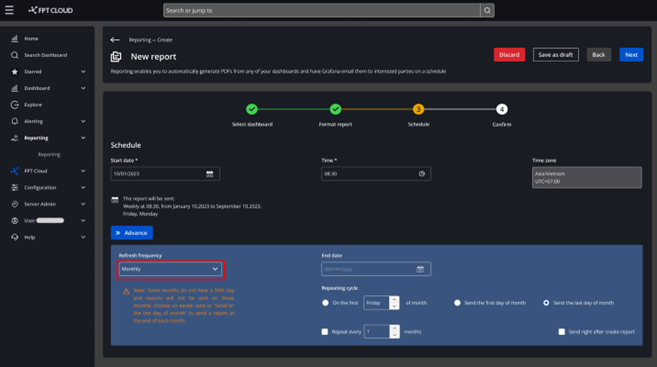Click the Time zone Asia/Vietnam field
Image resolution: width=657 pixels, height=367 pixels.
587,178
